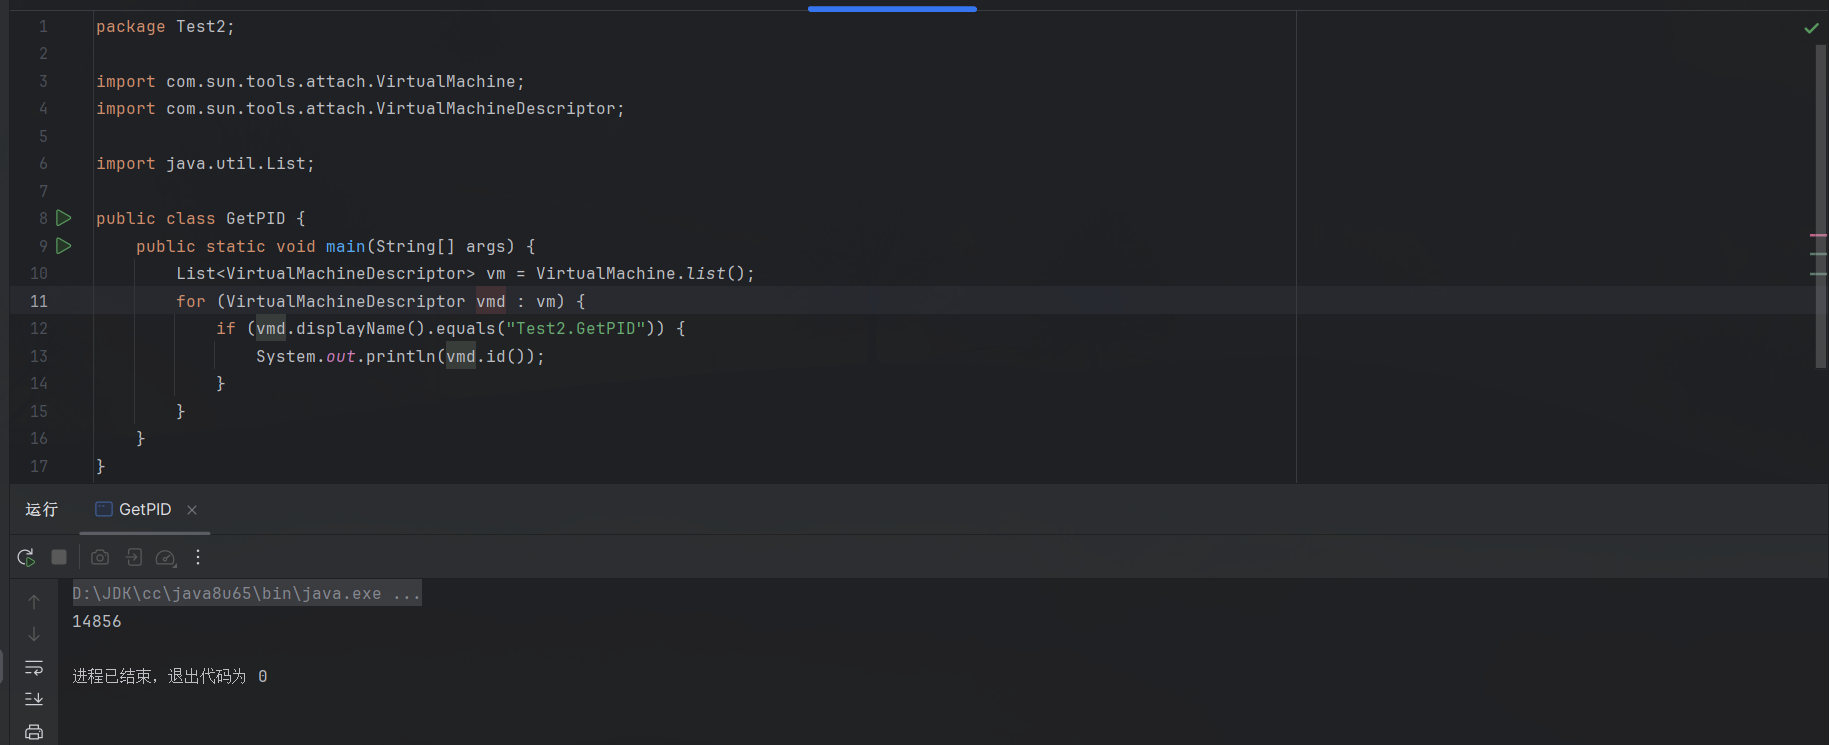The image size is (1829, 745).
Task: Click the highlighted vmd variable in for loop
Action: pos(491,301)
